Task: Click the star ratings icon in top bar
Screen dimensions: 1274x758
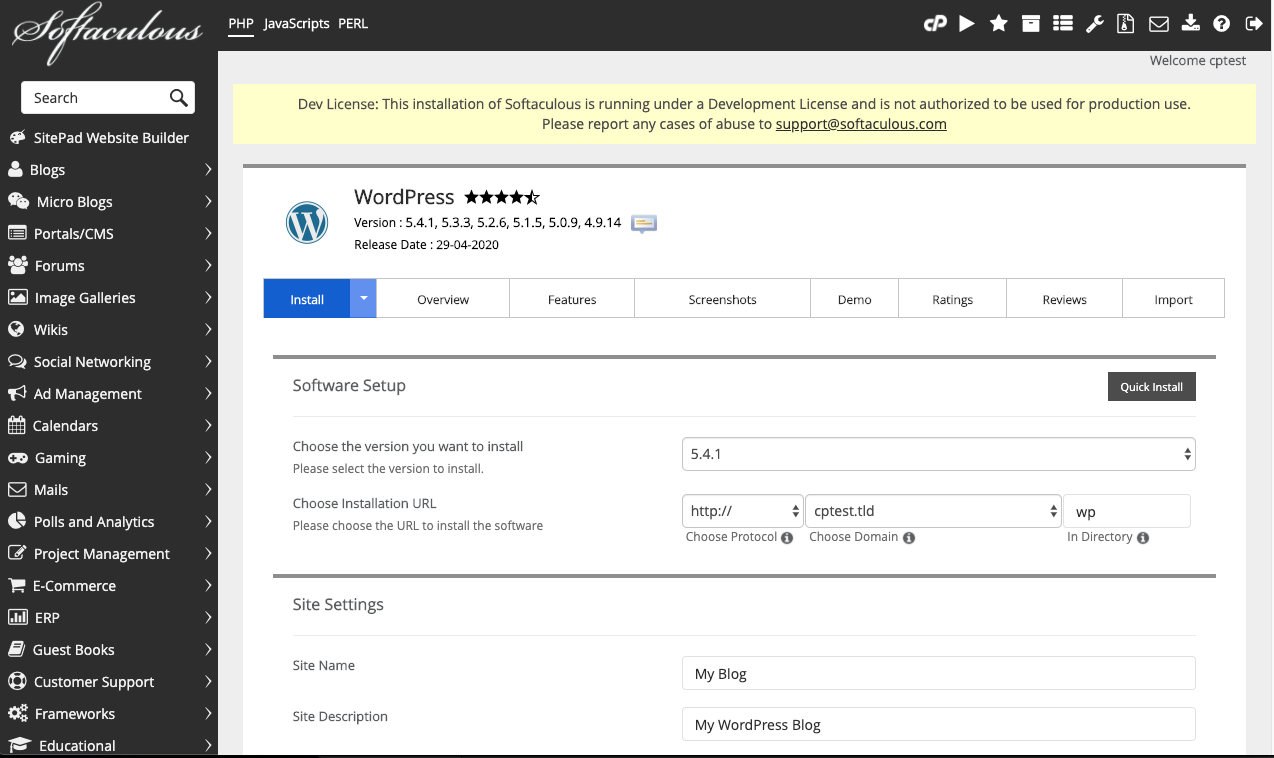Action: tap(998, 24)
